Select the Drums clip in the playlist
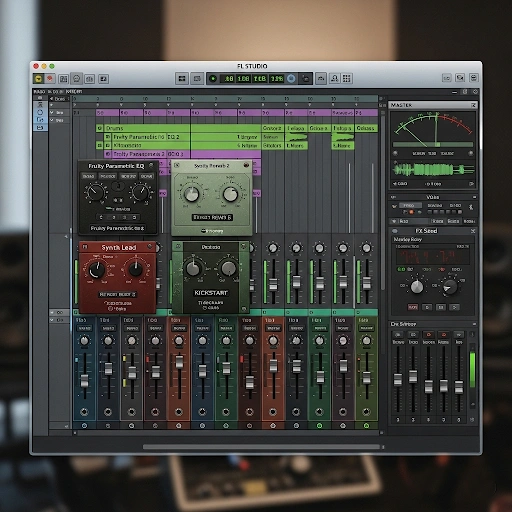Screen dimensions: 512x512 point(182,128)
